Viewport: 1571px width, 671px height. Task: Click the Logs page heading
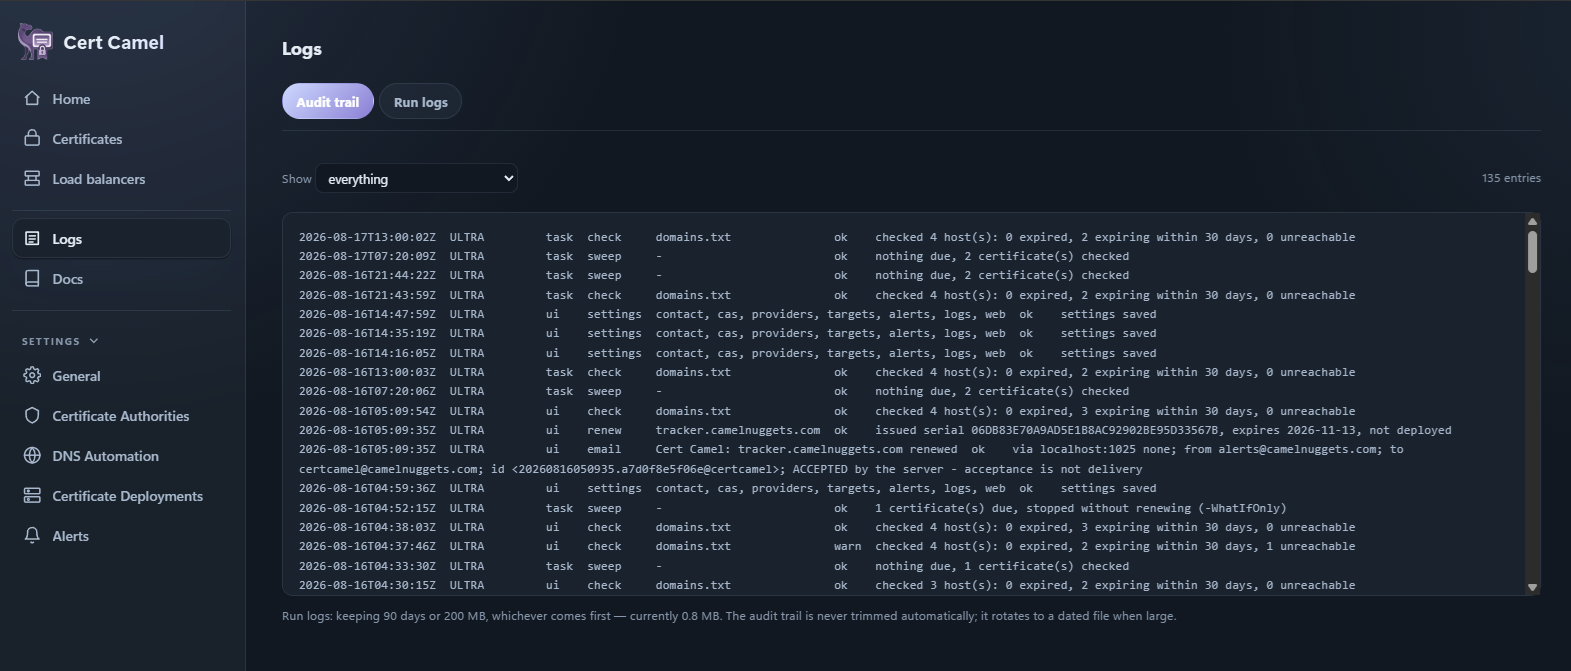(302, 49)
